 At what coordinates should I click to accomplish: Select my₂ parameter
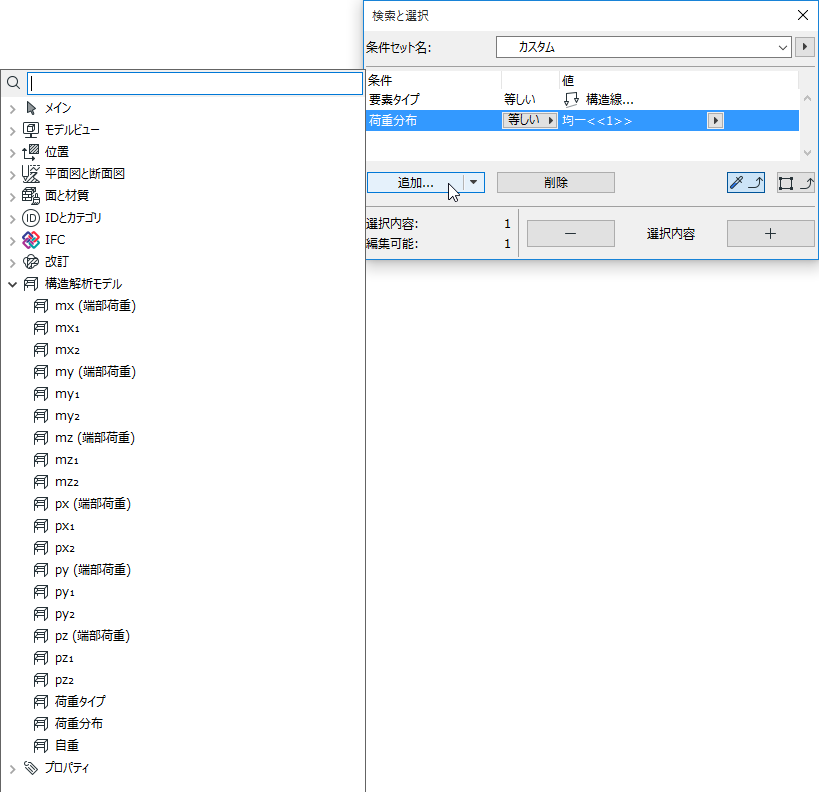pos(67,416)
